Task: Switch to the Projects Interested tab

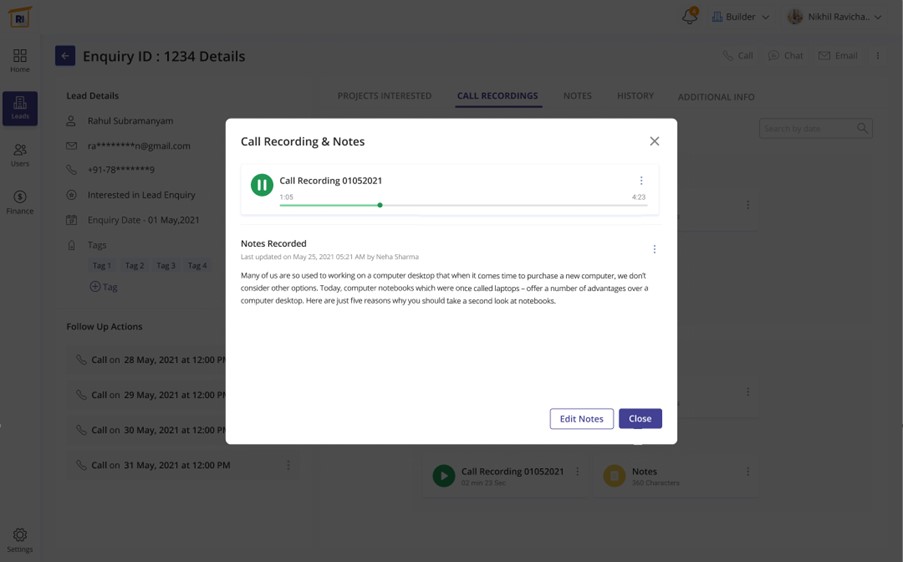Action: tap(384, 96)
